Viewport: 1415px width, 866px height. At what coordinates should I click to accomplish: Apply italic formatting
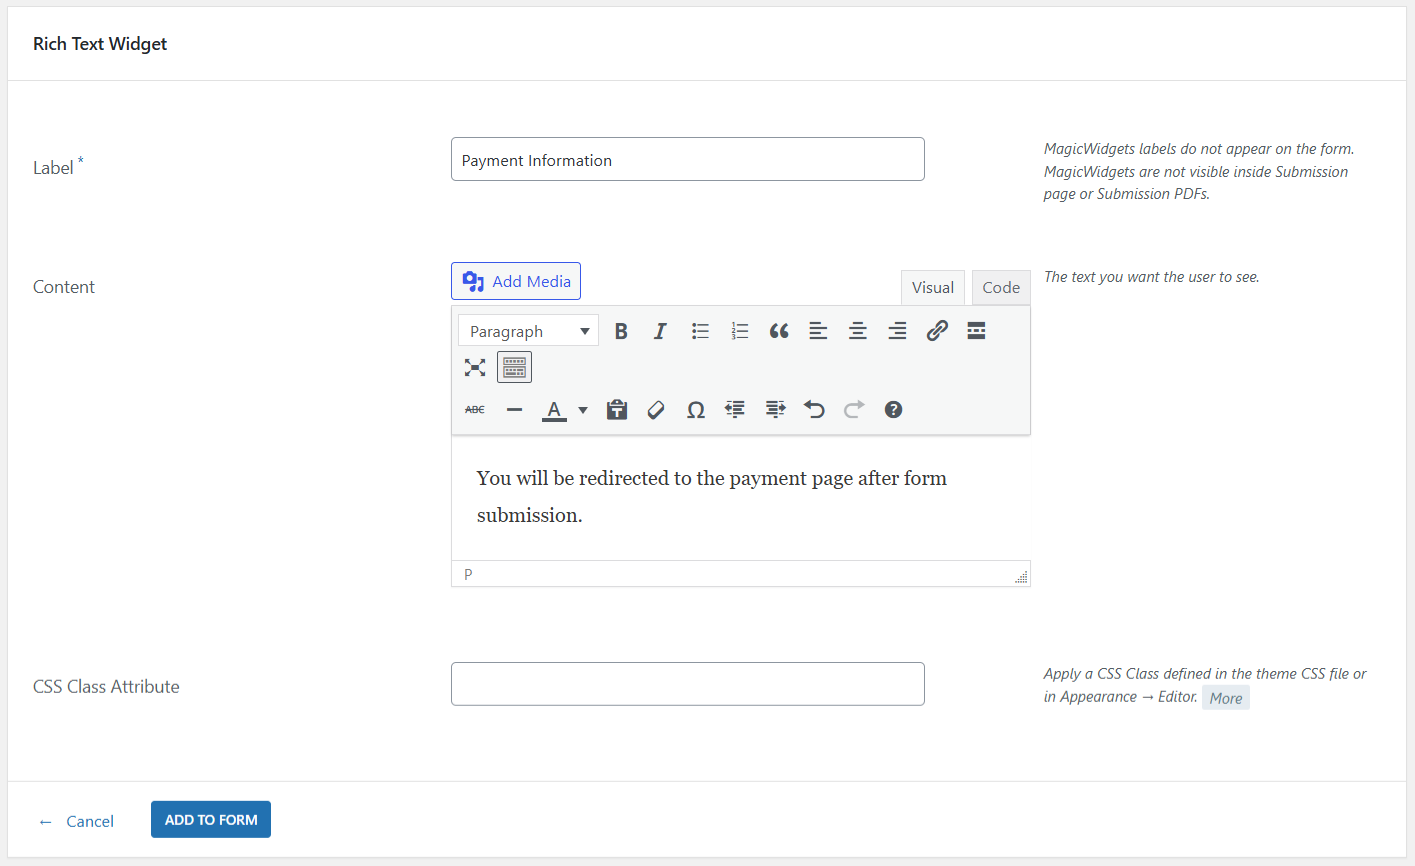point(660,331)
